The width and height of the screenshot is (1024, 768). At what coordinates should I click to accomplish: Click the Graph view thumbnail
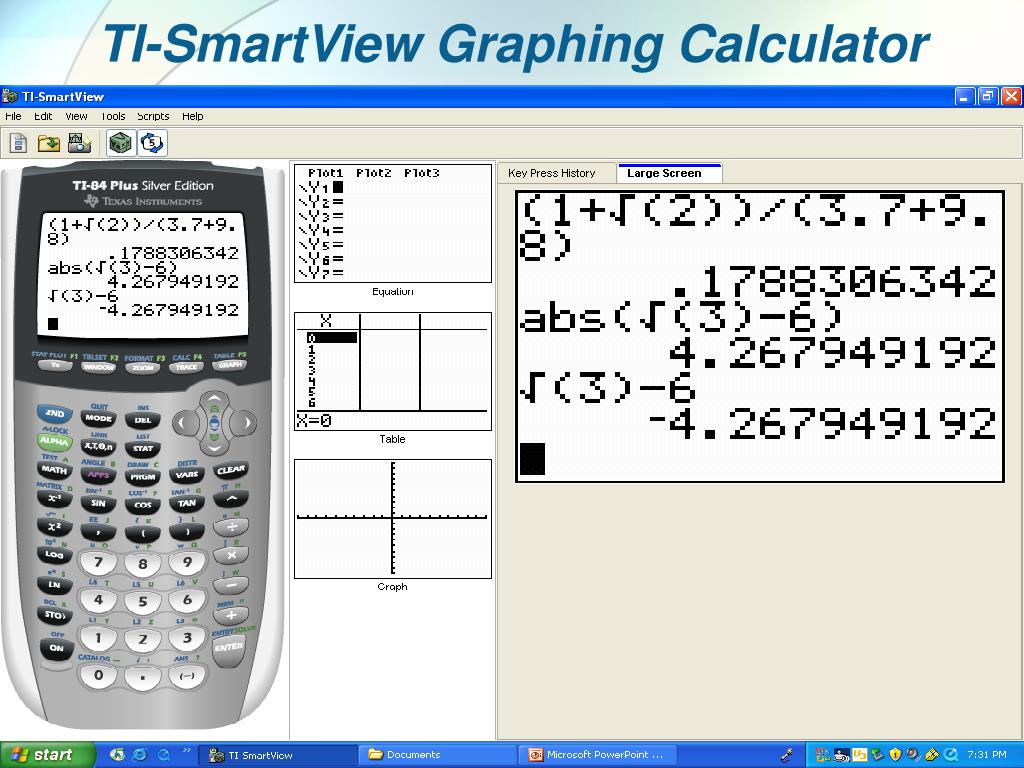392,519
